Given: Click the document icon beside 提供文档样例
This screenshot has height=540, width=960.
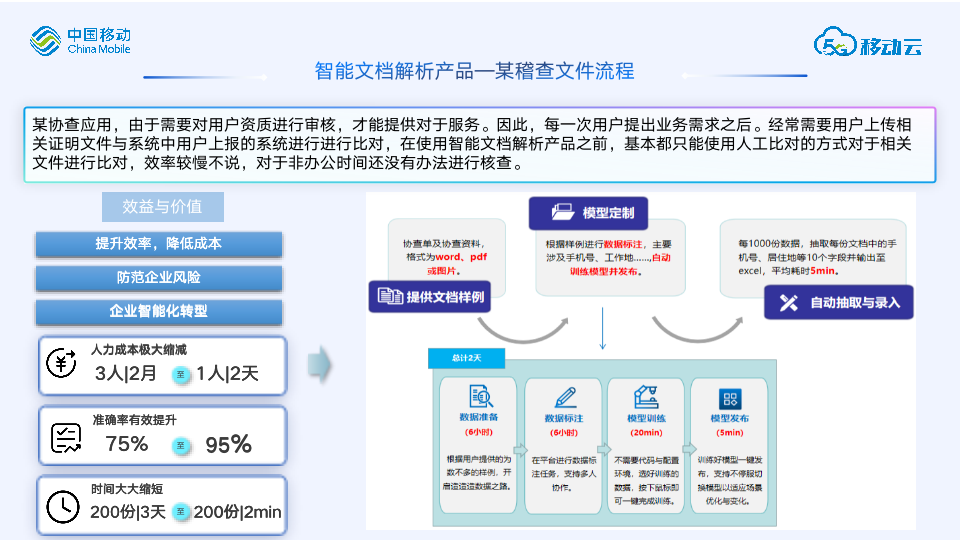Looking at the screenshot, I should 390,296.
